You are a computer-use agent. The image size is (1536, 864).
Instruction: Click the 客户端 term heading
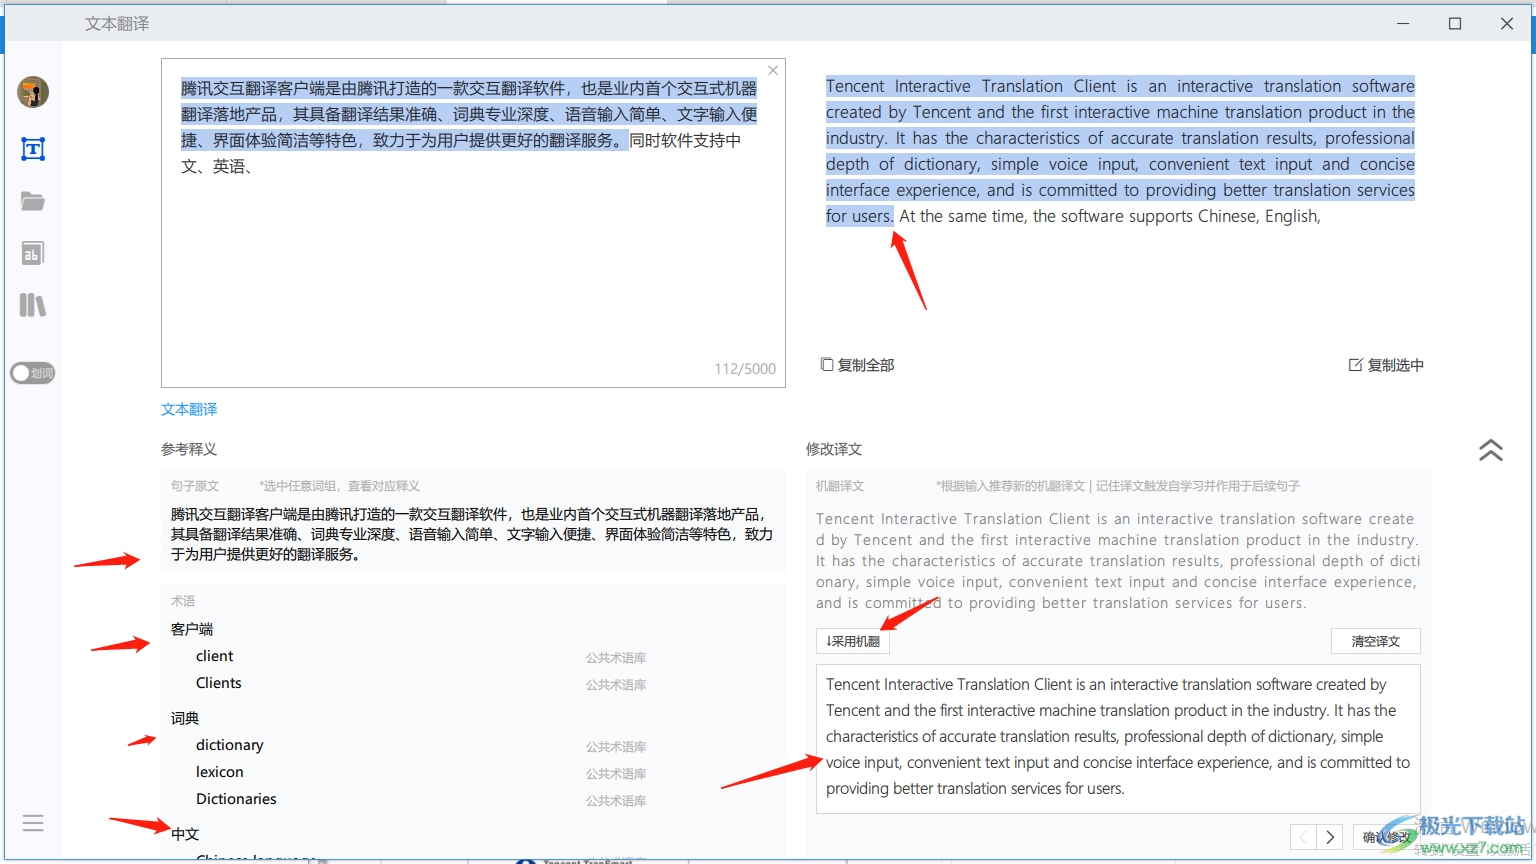(x=192, y=629)
